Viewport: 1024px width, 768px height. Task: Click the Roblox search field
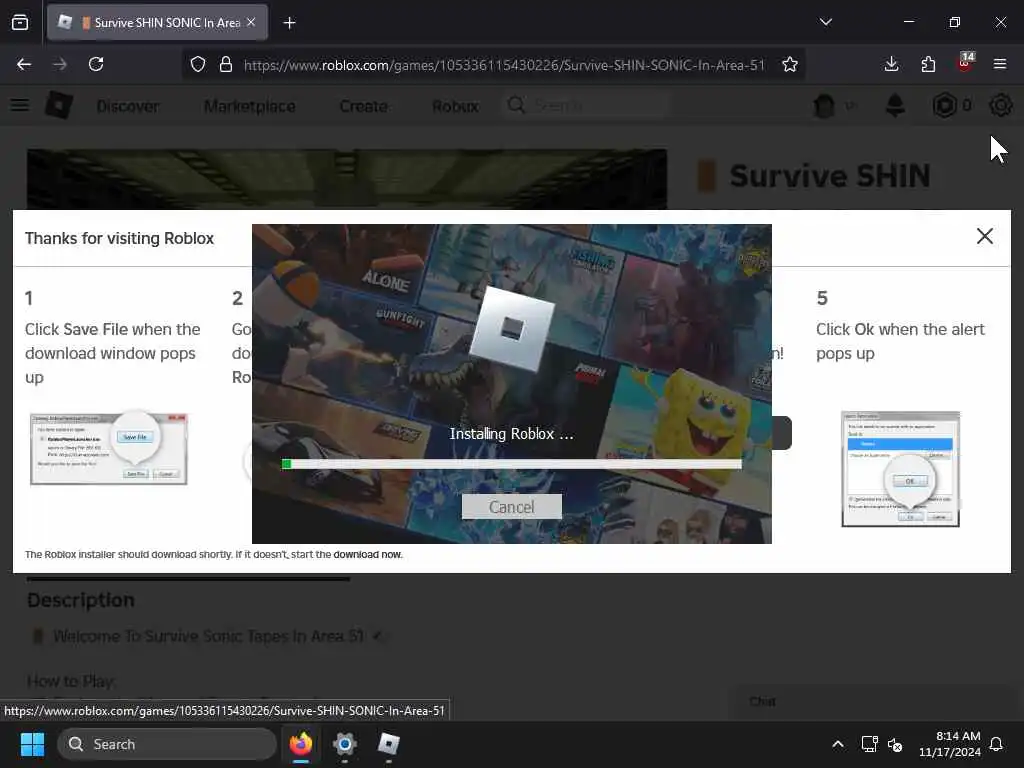[586, 105]
